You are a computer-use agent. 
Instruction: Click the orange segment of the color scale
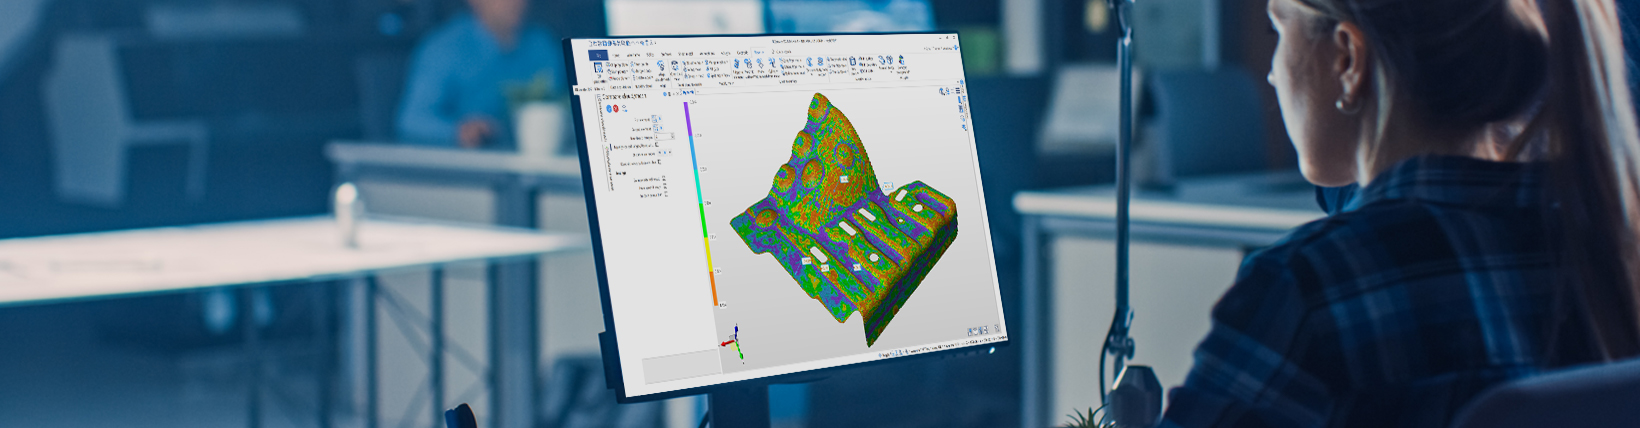(714, 288)
